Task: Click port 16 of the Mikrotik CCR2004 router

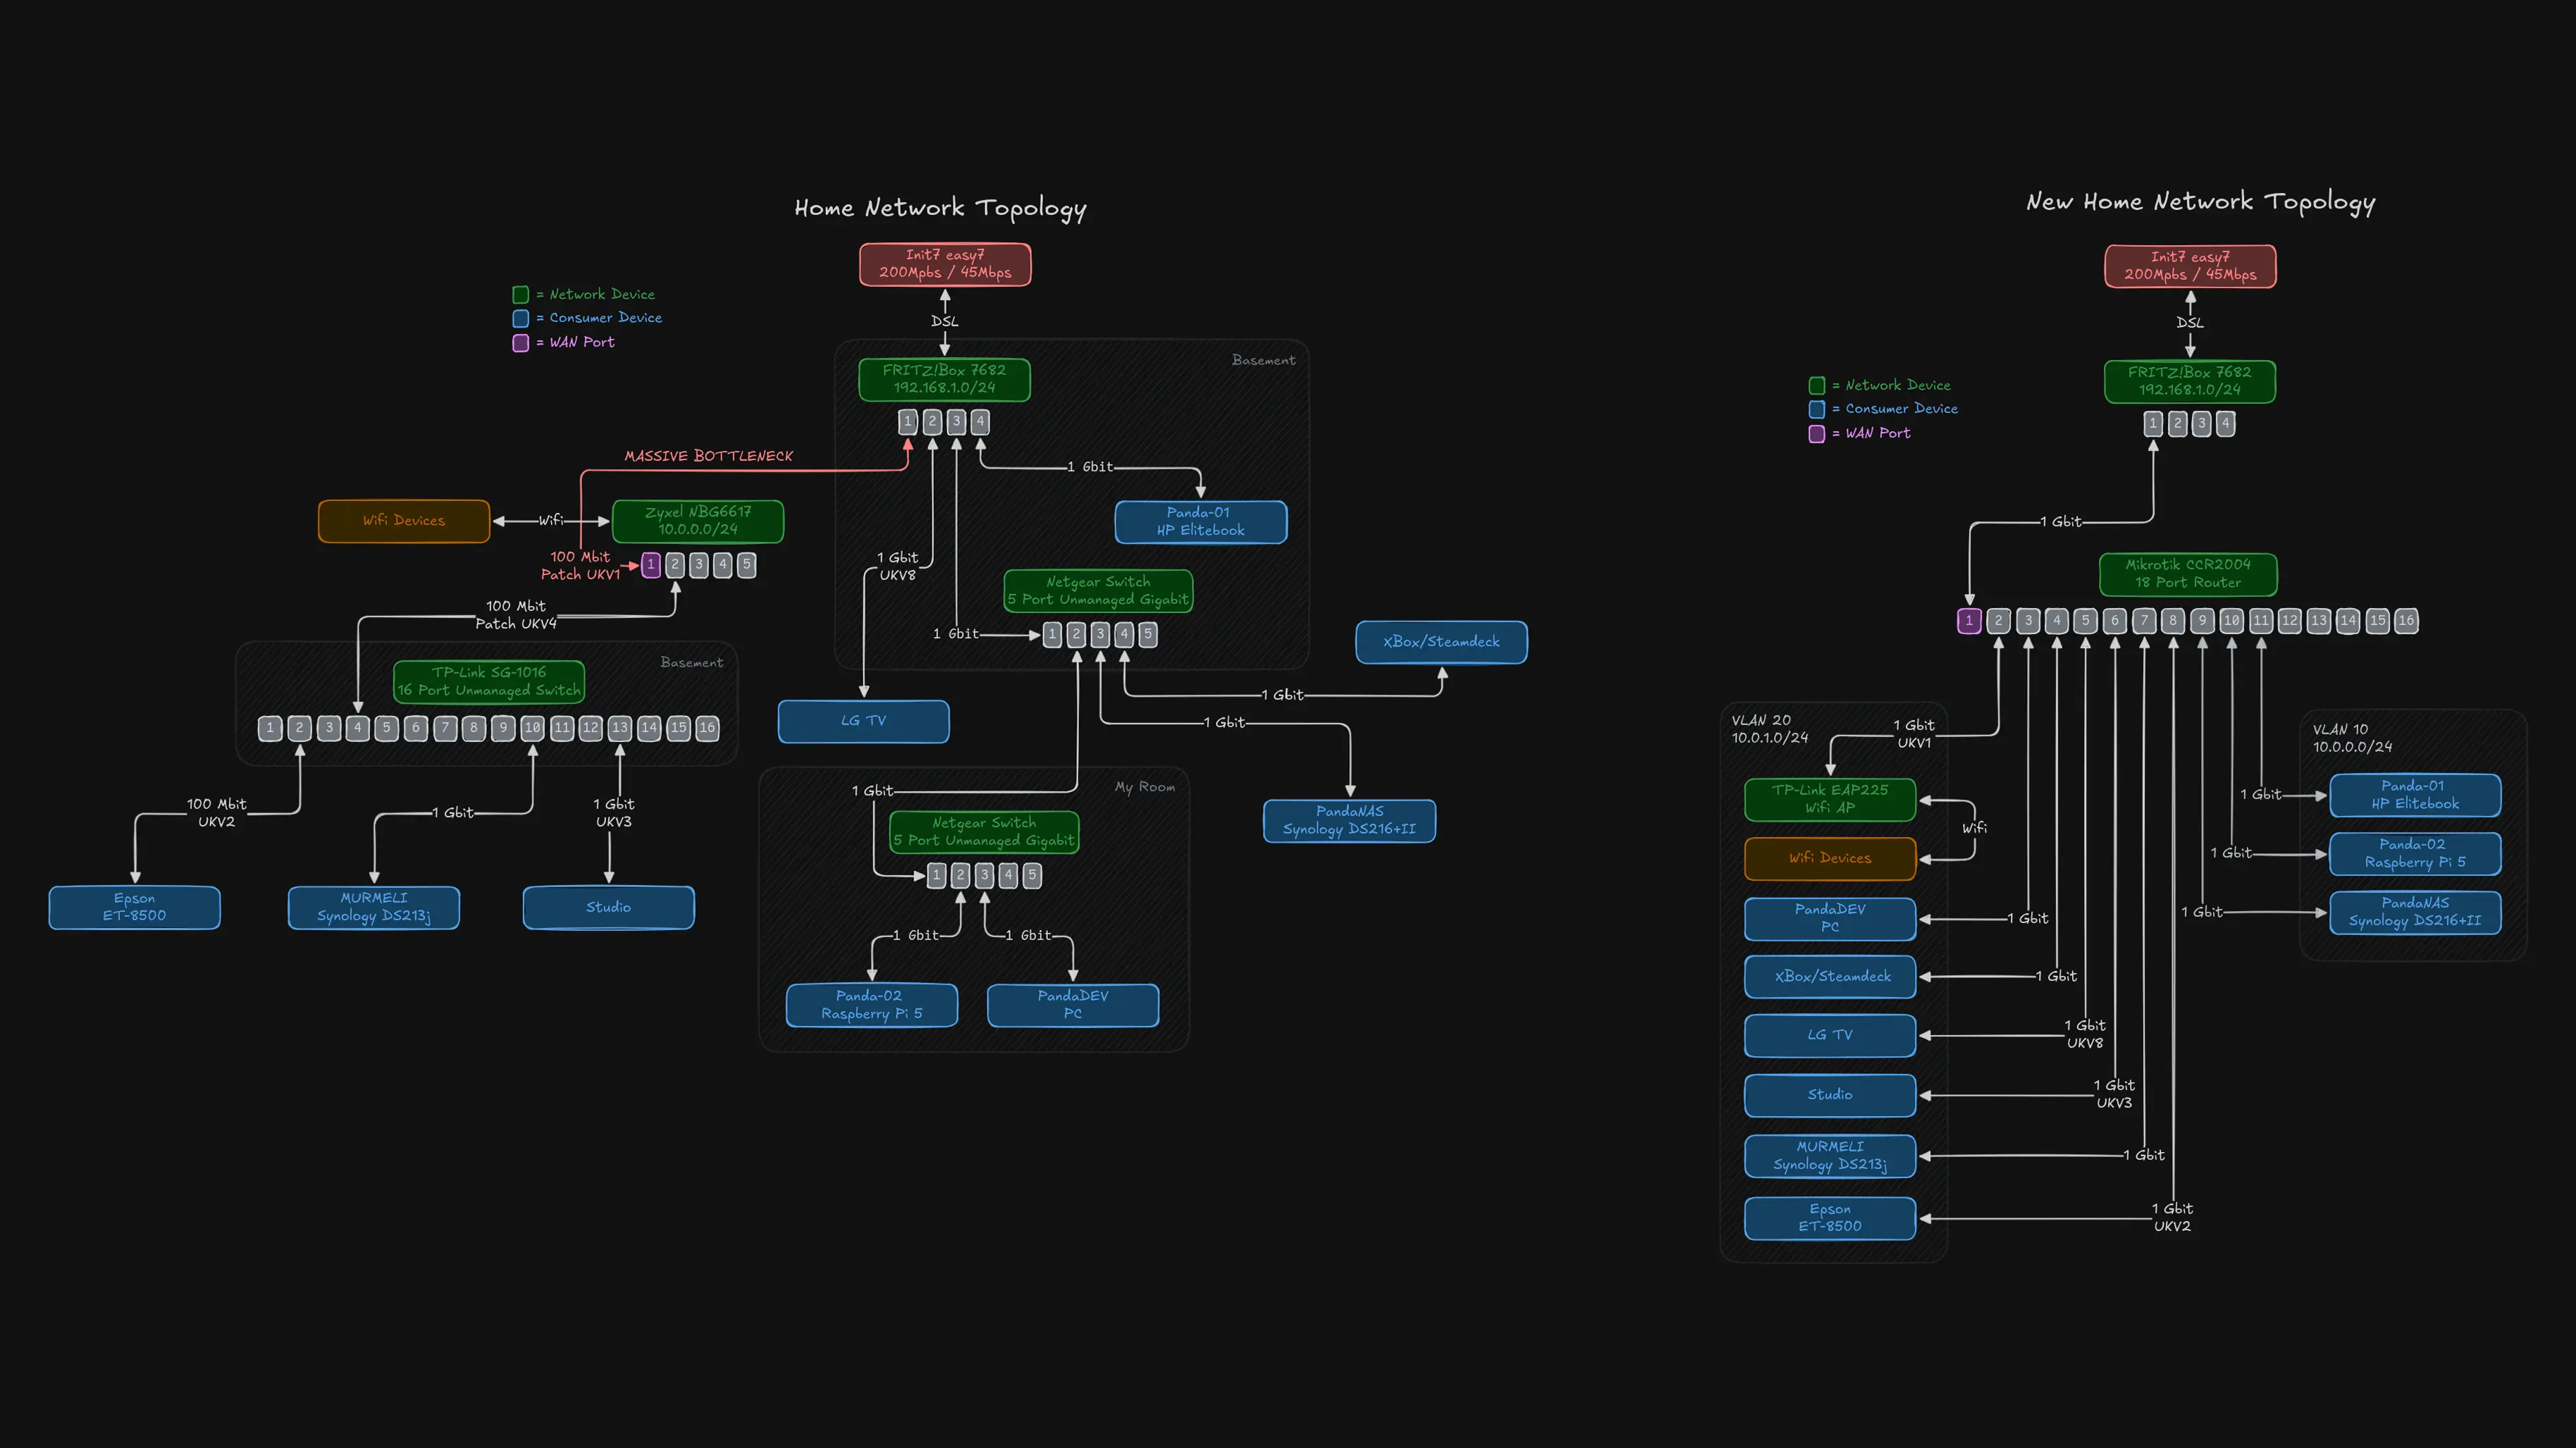Action: click(2406, 621)
